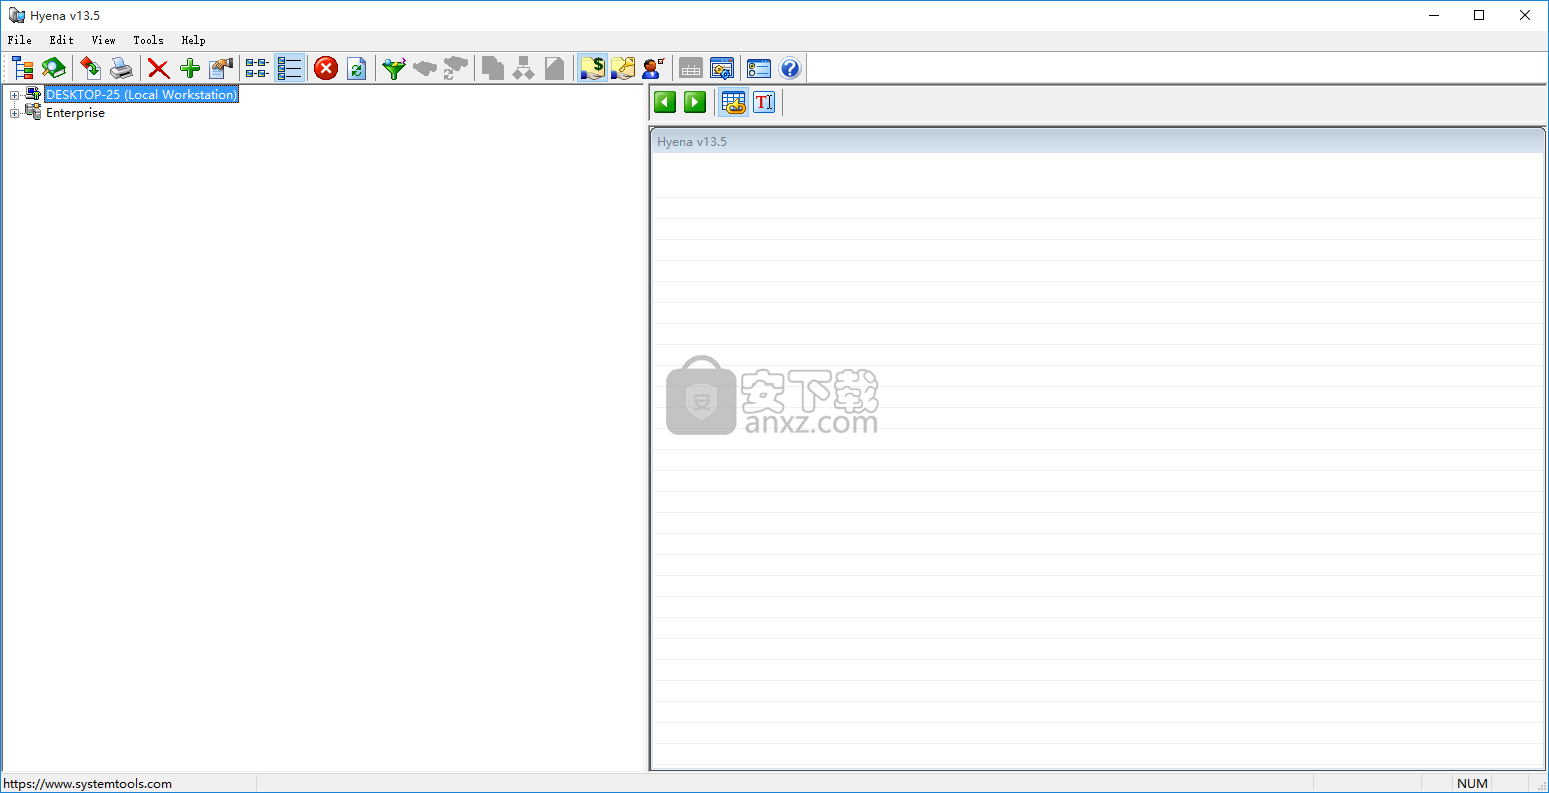The height and width of the screenshot is (793, 1549).
Task: Click the printer icon
Action: pyautogui.click(x=122, y=68)
